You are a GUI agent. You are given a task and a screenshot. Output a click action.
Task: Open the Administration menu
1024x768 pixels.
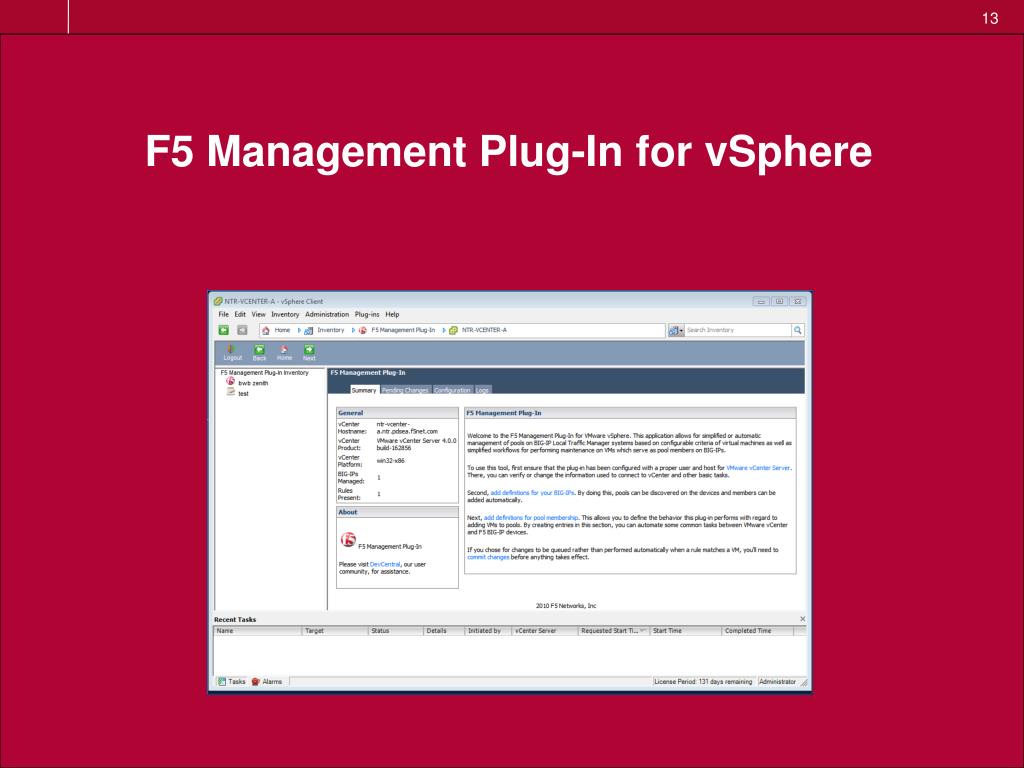coord(327,315)
